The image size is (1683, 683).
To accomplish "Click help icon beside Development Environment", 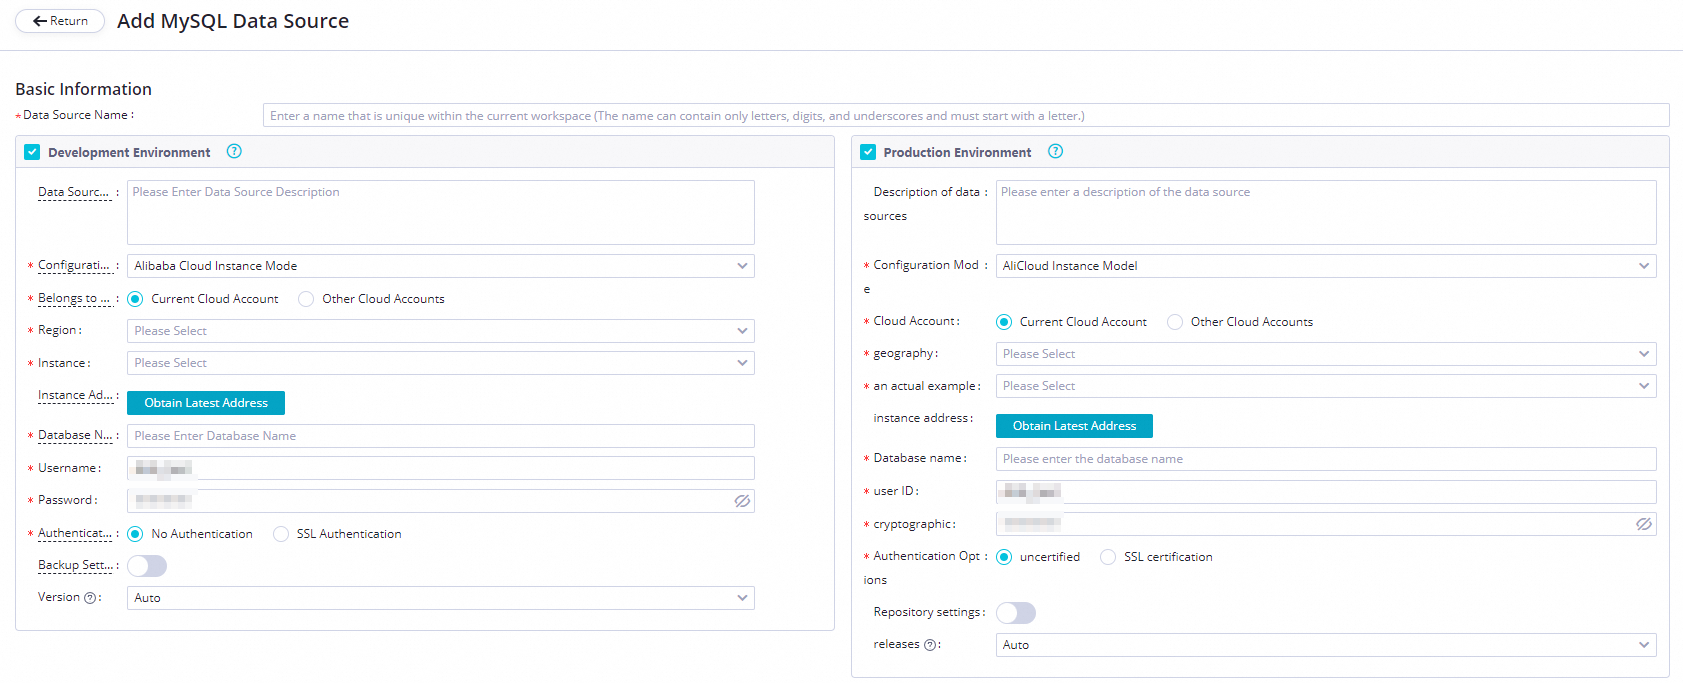I will pyautogui.click(x=234, y=152).
